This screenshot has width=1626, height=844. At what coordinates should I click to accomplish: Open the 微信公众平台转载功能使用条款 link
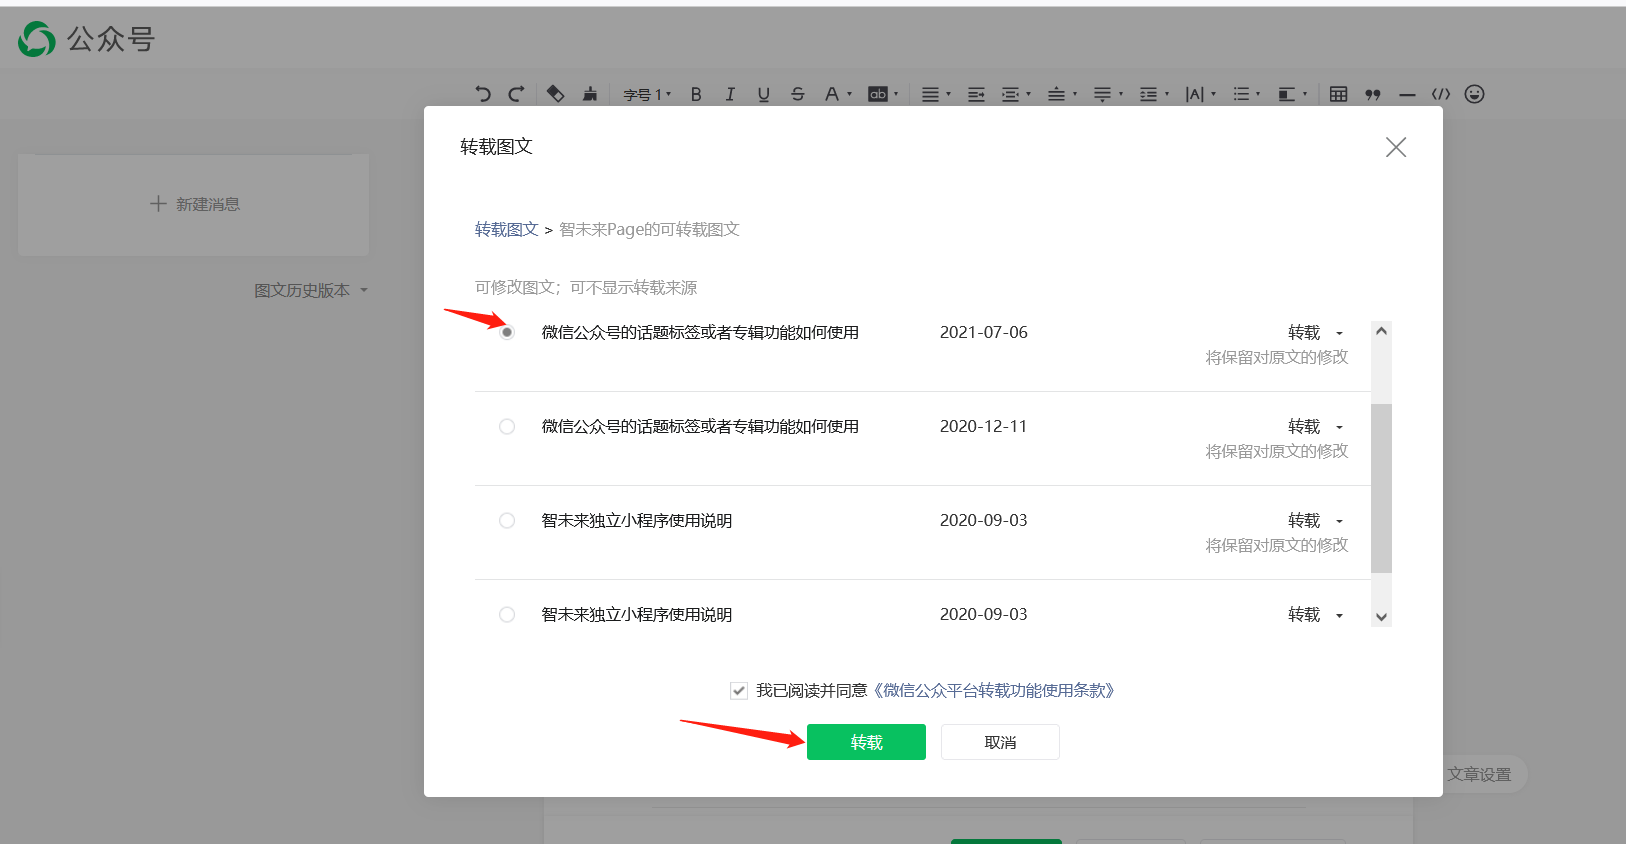click(994, 690)
